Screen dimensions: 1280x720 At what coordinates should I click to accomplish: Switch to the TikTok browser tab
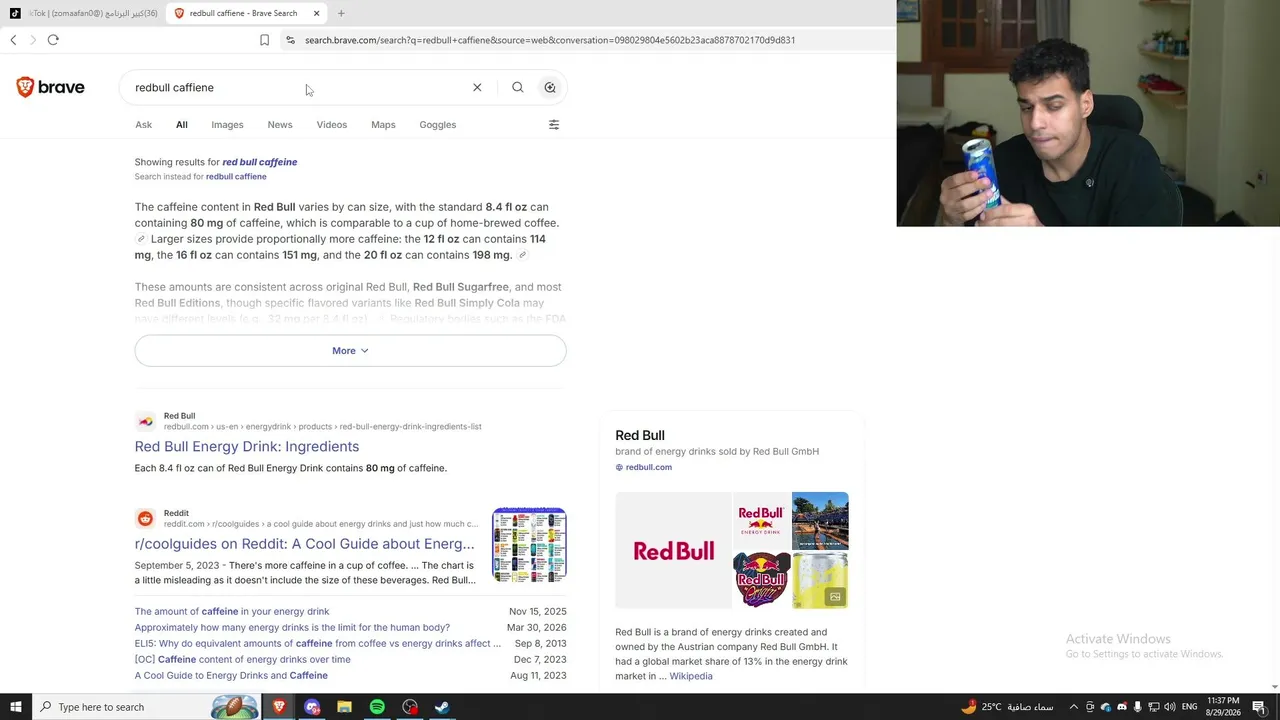tap(84, 13)
